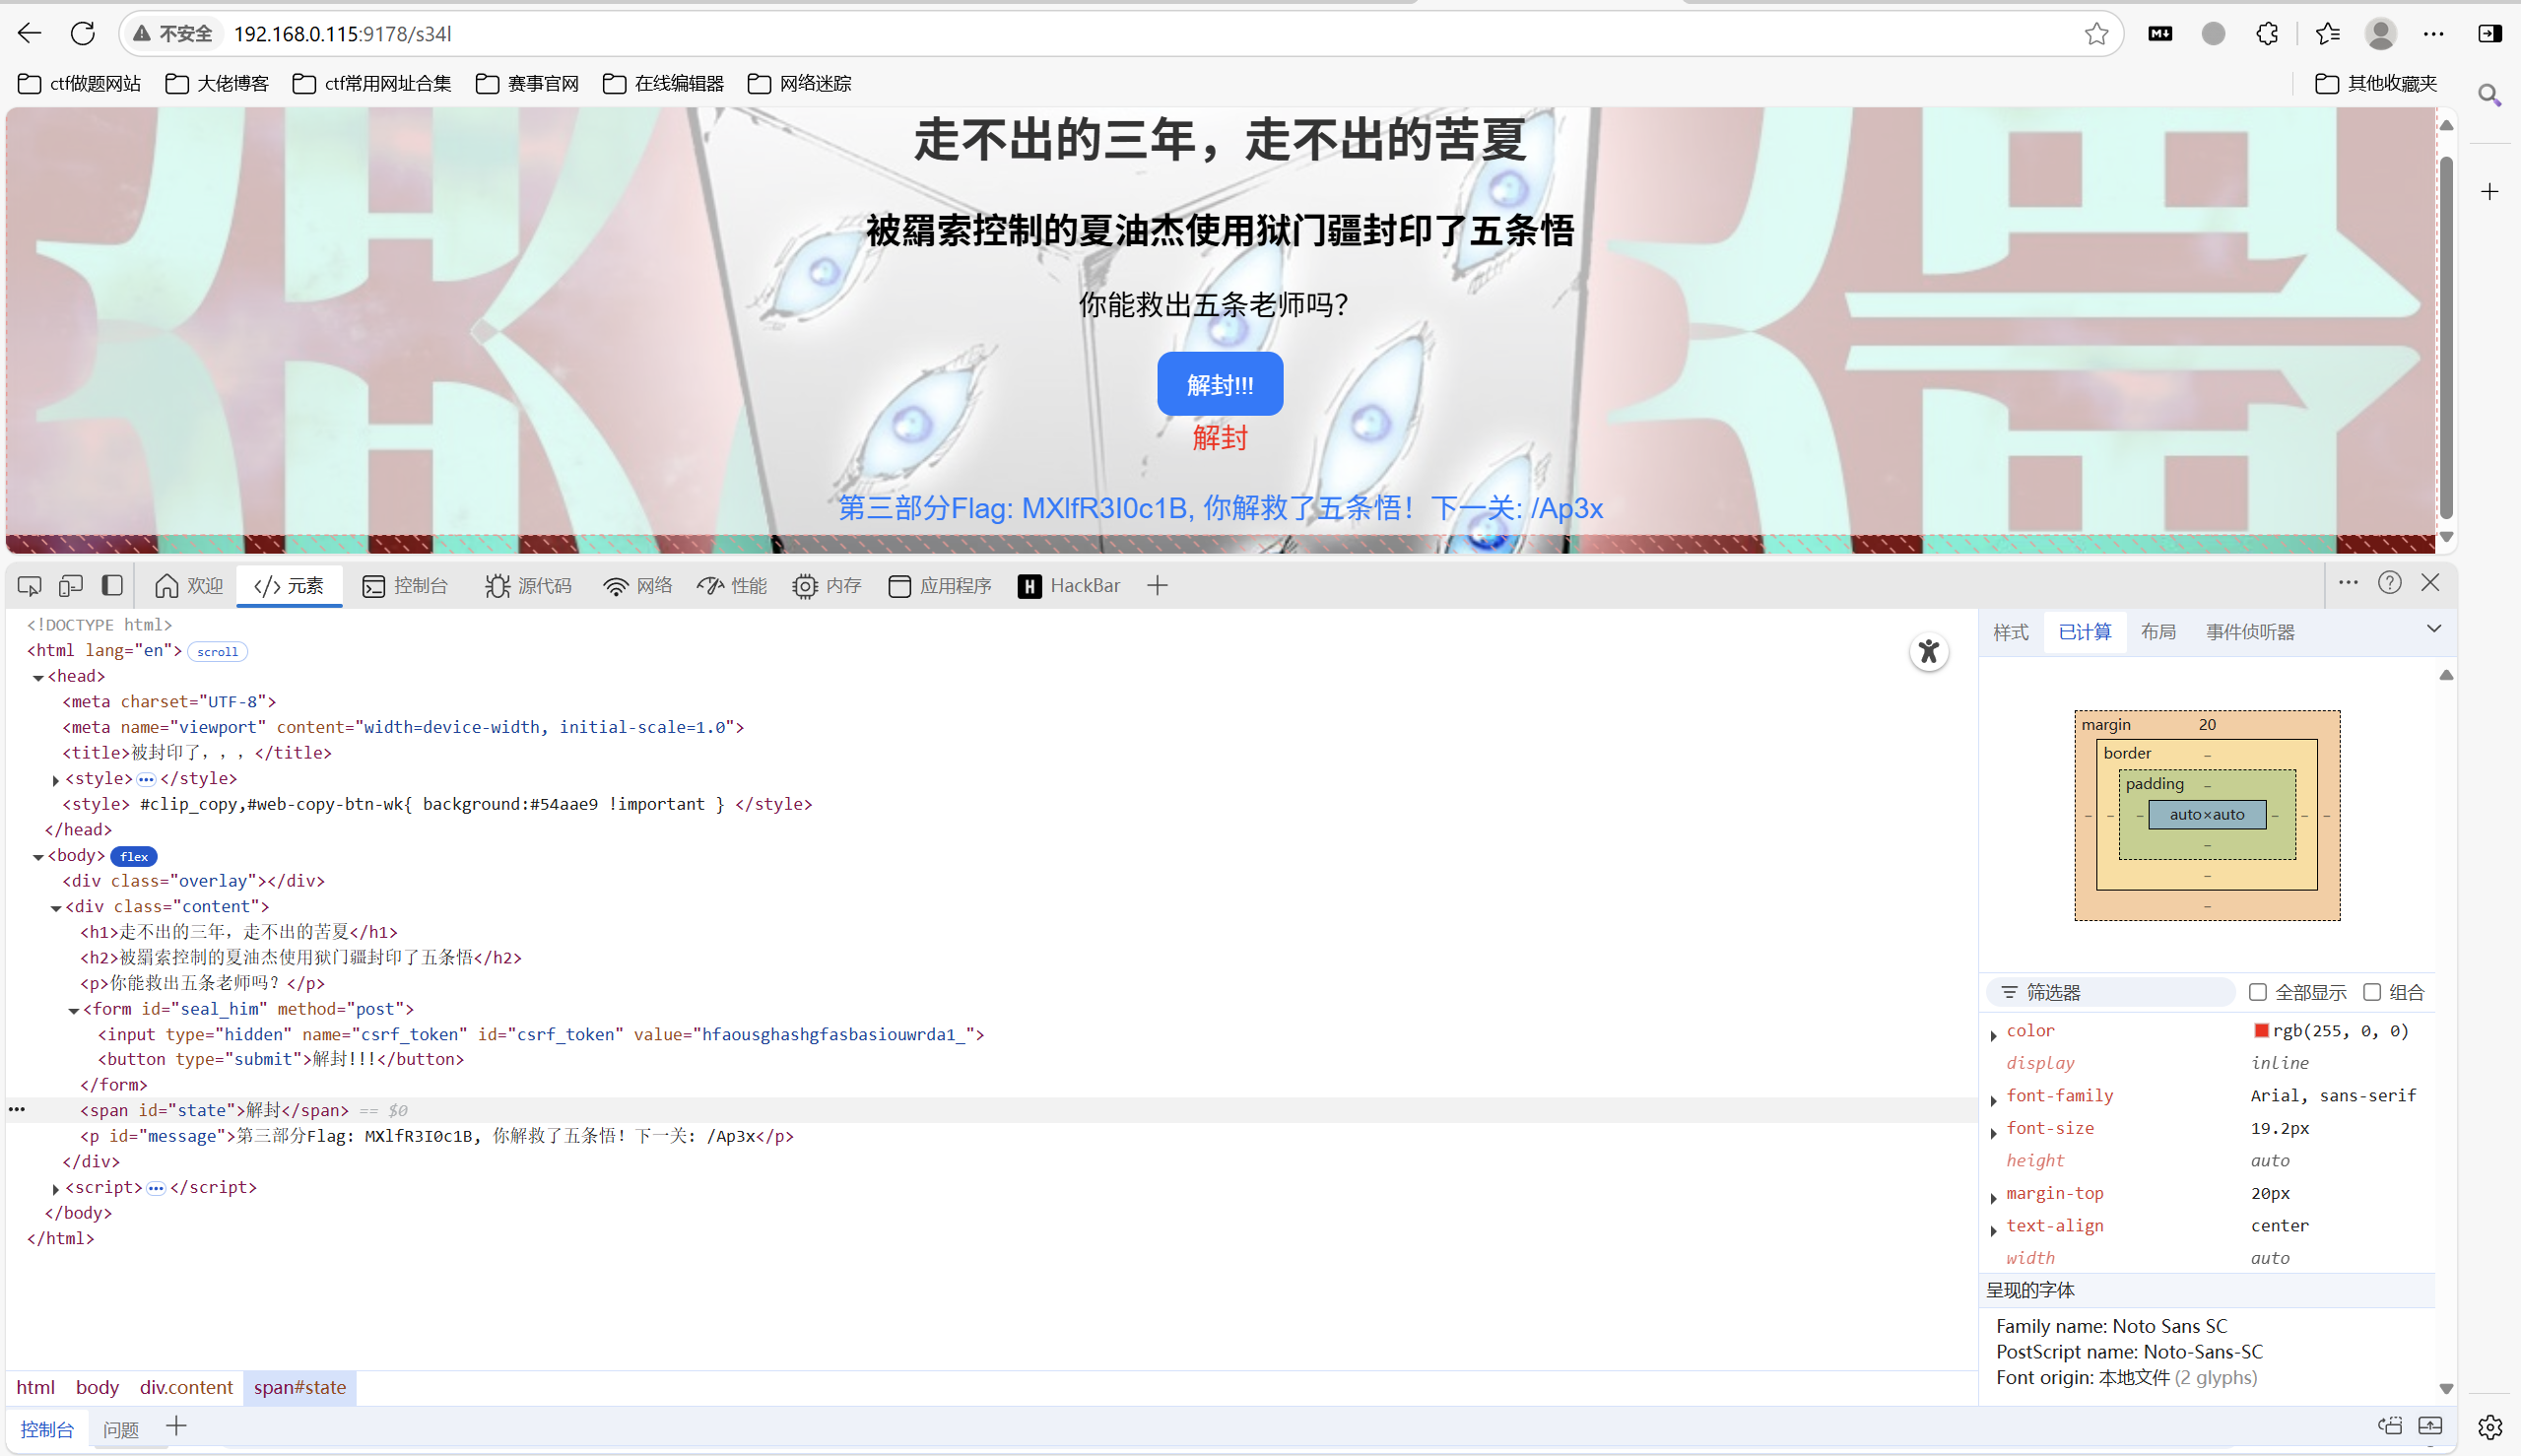Close the DevTools panel
This screenshot has height=1456, width=2521.
click(x=2431, y=583)
